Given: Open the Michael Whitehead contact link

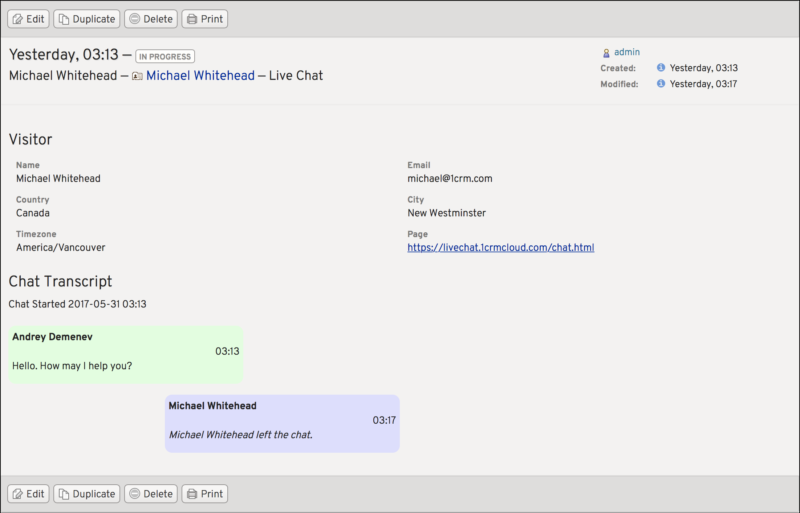Looking at the screenshot, I should pos(198,76).
